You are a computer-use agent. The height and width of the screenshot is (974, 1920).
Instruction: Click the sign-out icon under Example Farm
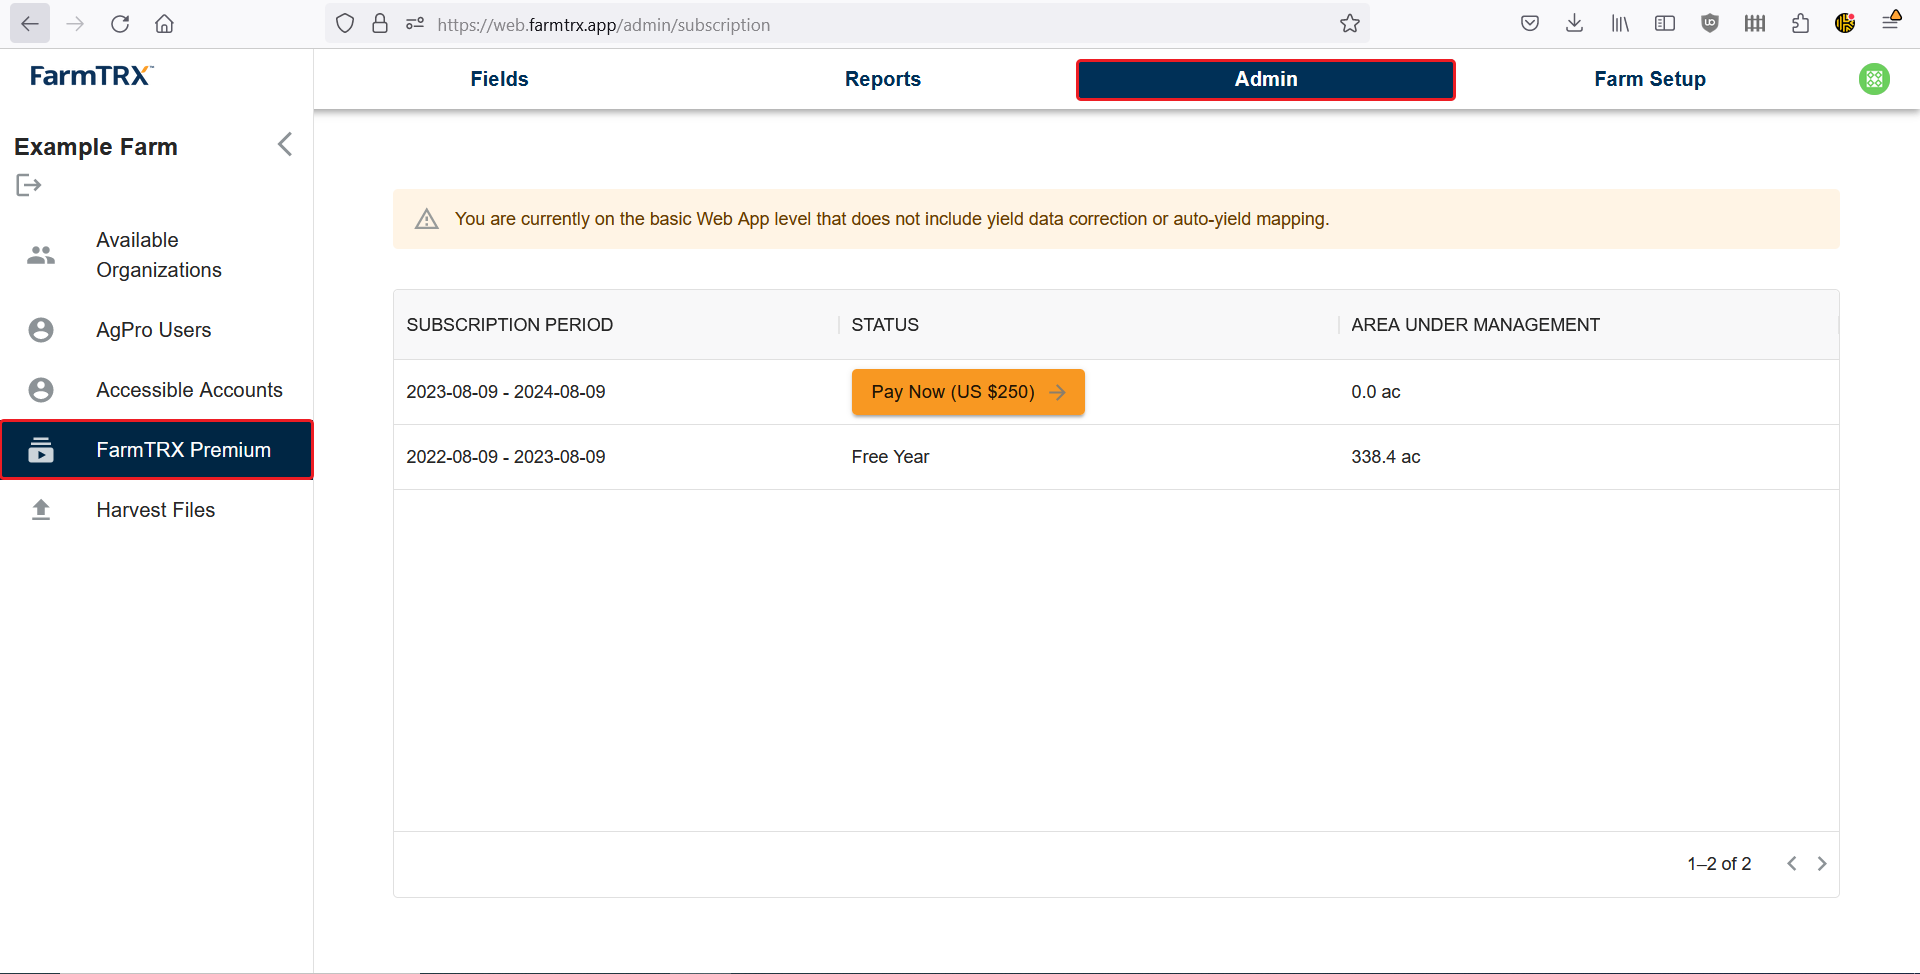[x=28, y=185]
